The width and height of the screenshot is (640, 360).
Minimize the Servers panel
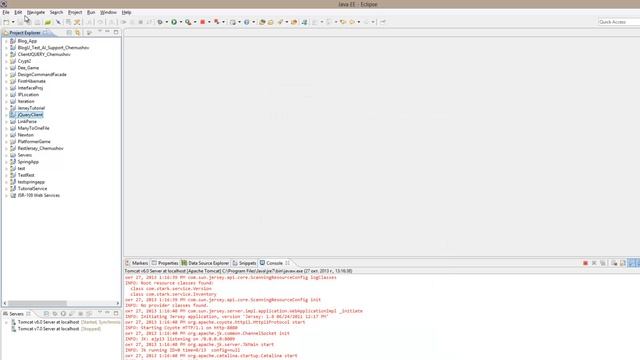(108, 313)
